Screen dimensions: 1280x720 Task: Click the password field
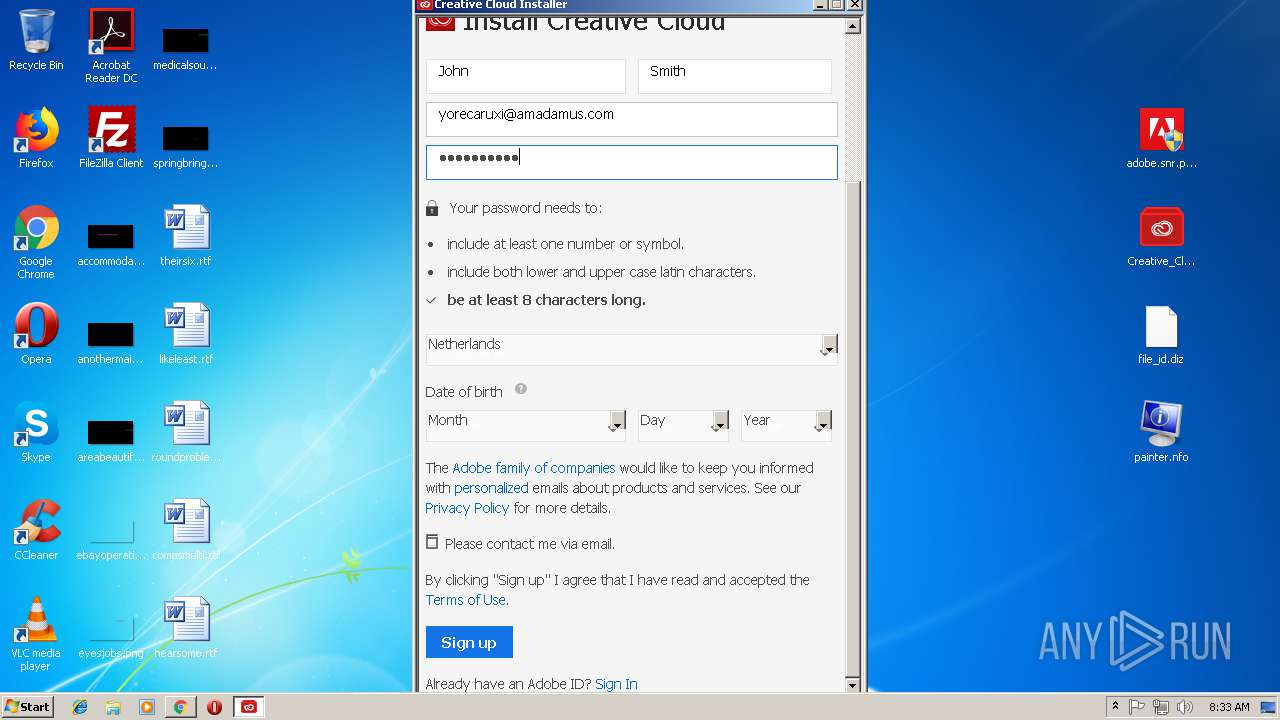tap(632, 162)
